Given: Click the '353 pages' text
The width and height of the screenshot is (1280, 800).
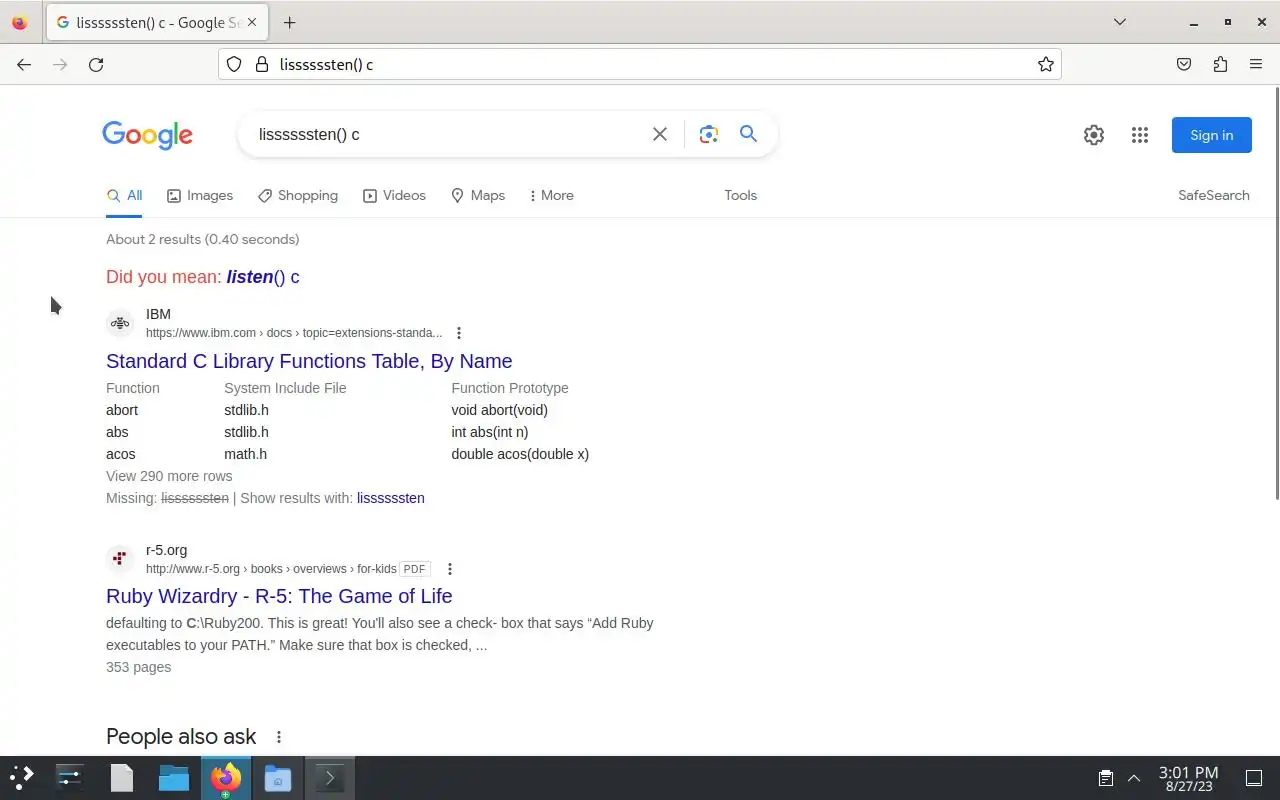Looking at the screenshot, I should [x=138, y=667].
